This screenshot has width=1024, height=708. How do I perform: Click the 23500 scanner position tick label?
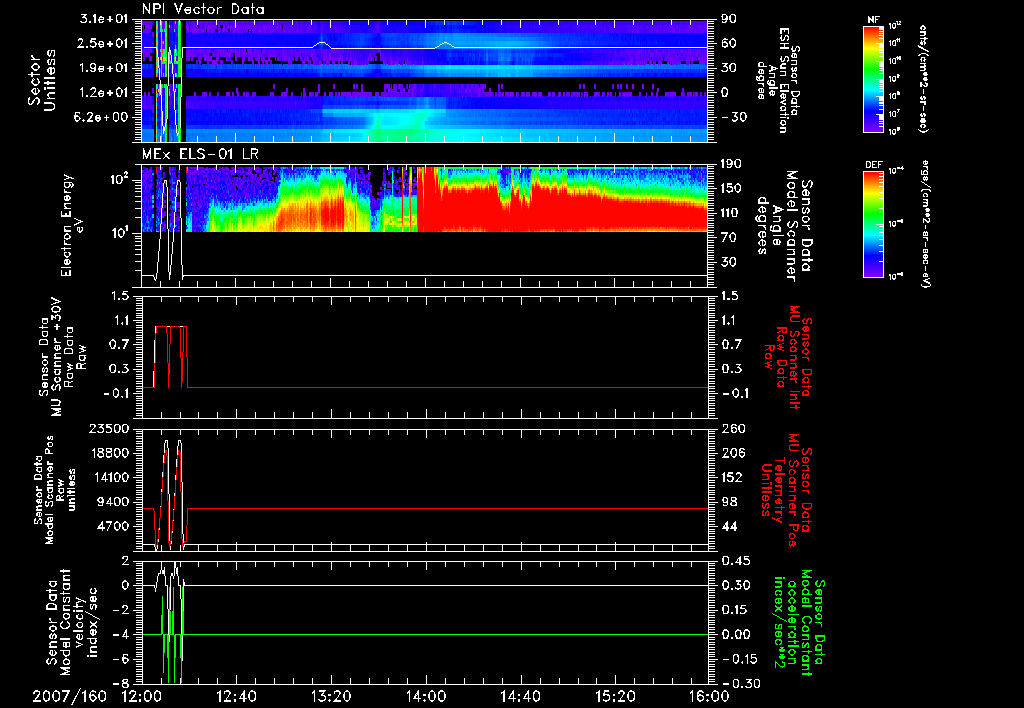click(108, 428)
